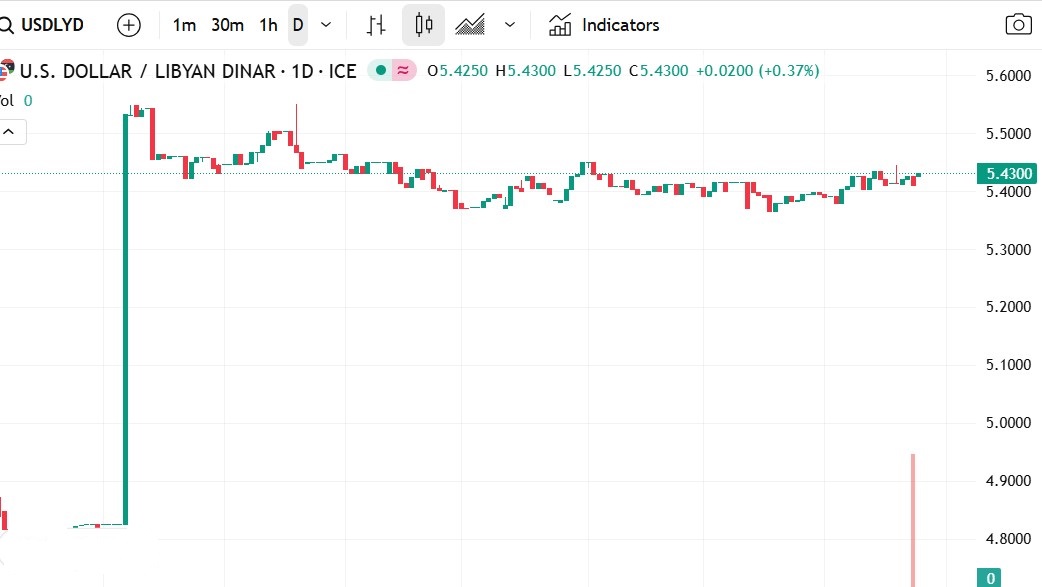Switch to the 1m timeframe

point(184,25)
